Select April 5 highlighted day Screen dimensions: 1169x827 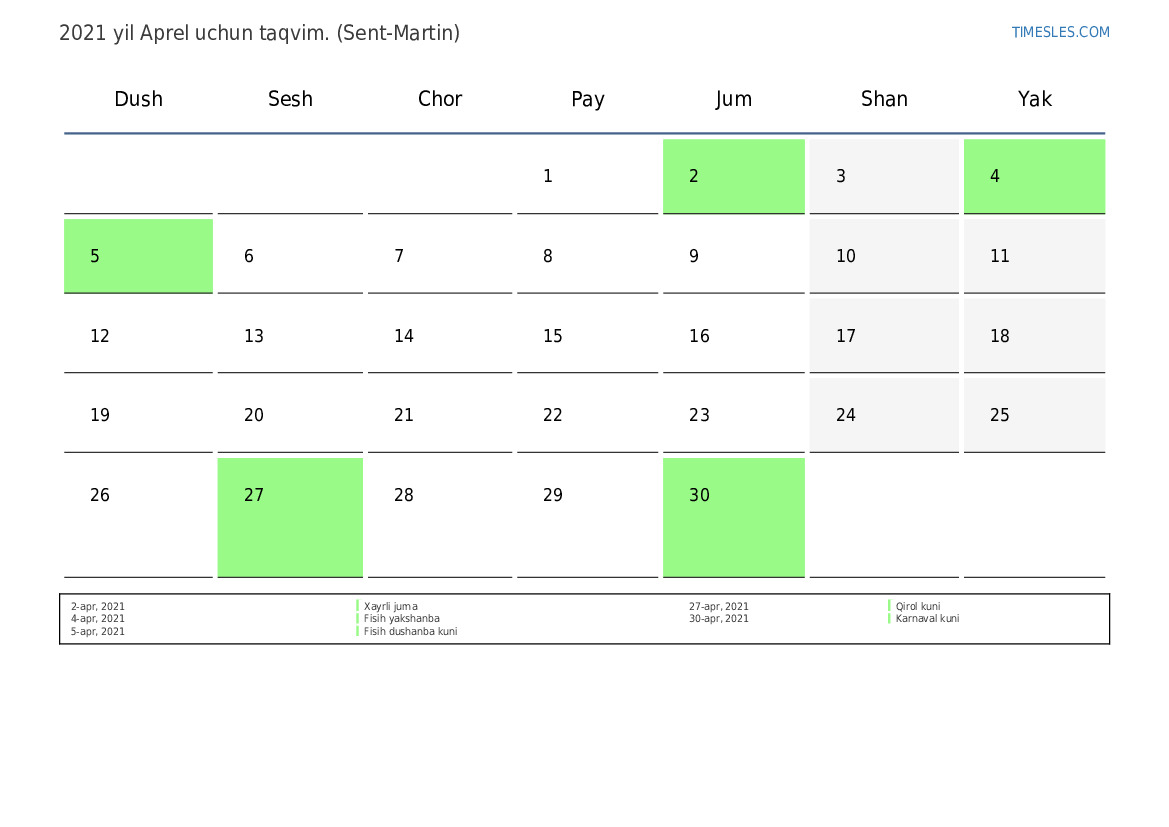[x=138, y=256]
